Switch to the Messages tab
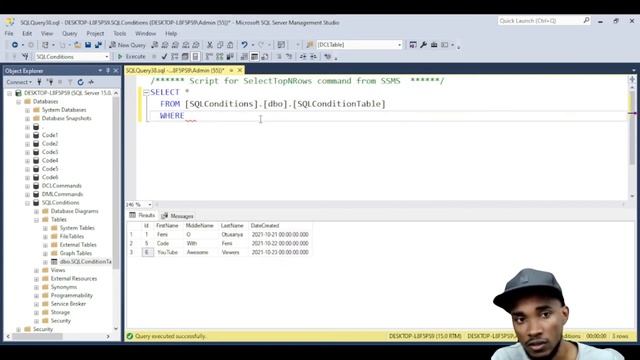640x360 pixels. pyautogui.click(x=178, y=216)
